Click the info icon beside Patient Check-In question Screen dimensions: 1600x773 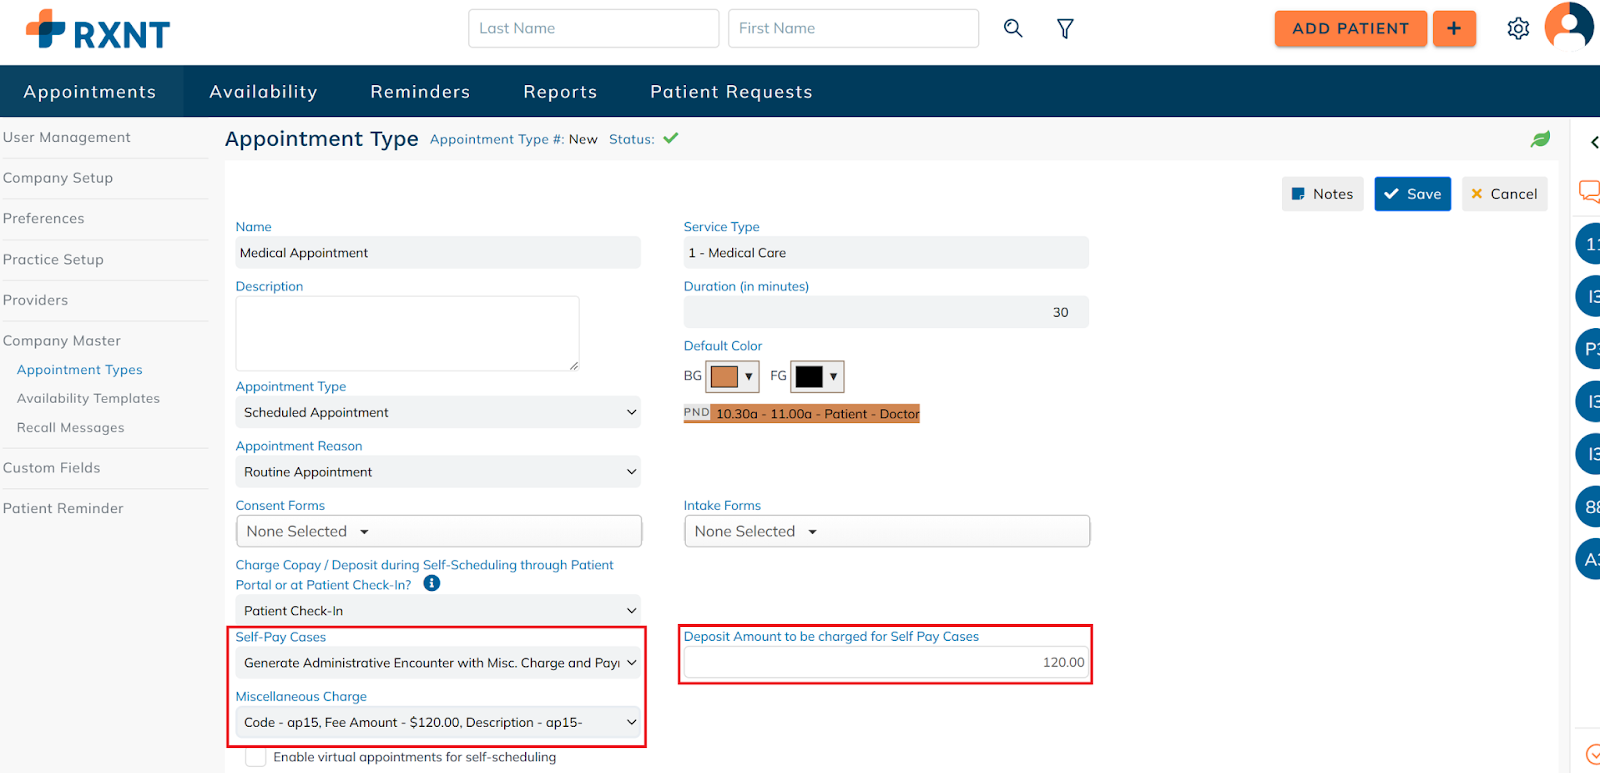pos(432,584)
